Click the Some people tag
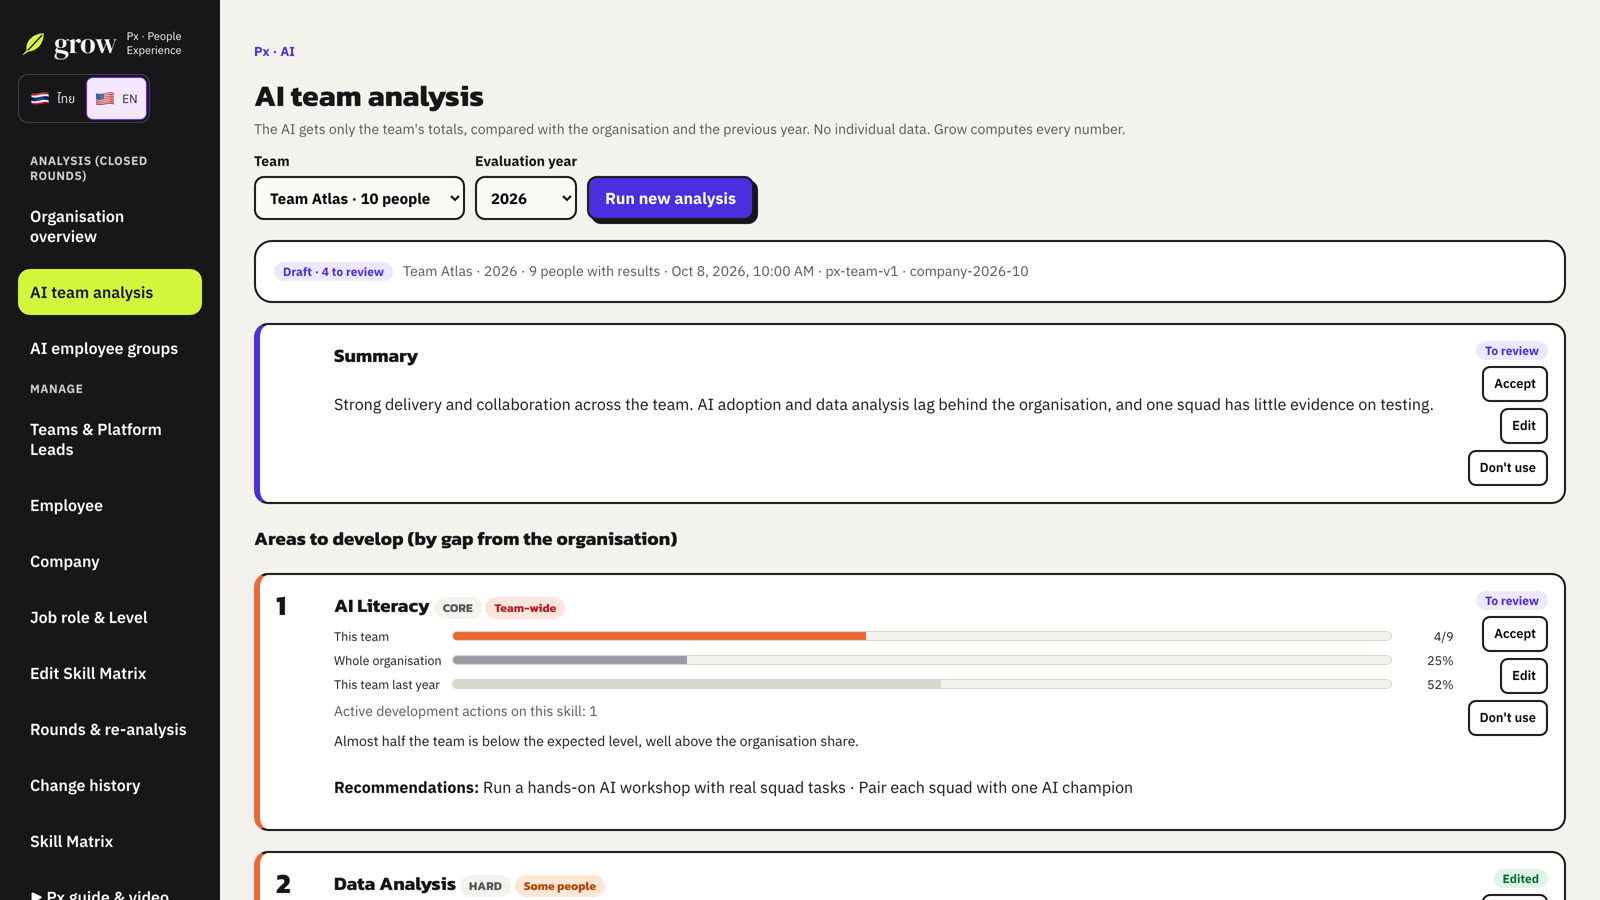This screenshot has width=1600, height=900. coord(559,886)
